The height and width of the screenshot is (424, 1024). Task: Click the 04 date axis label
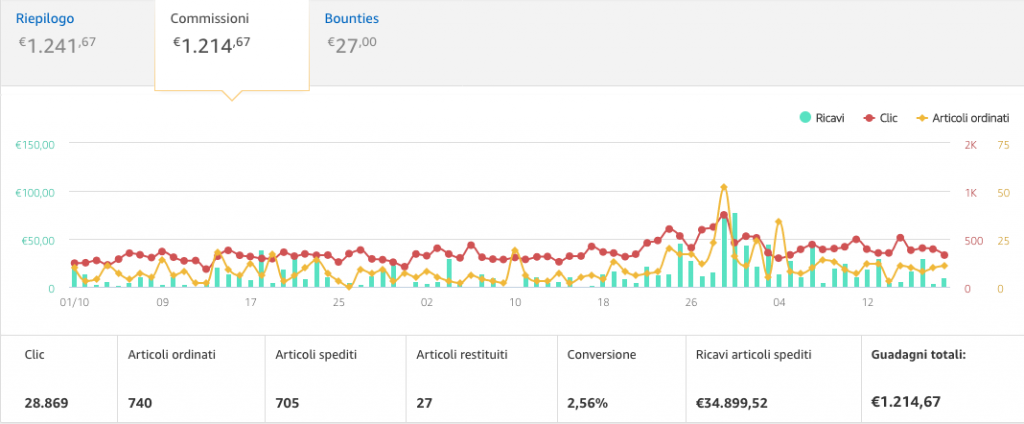(x=779, y=303)
